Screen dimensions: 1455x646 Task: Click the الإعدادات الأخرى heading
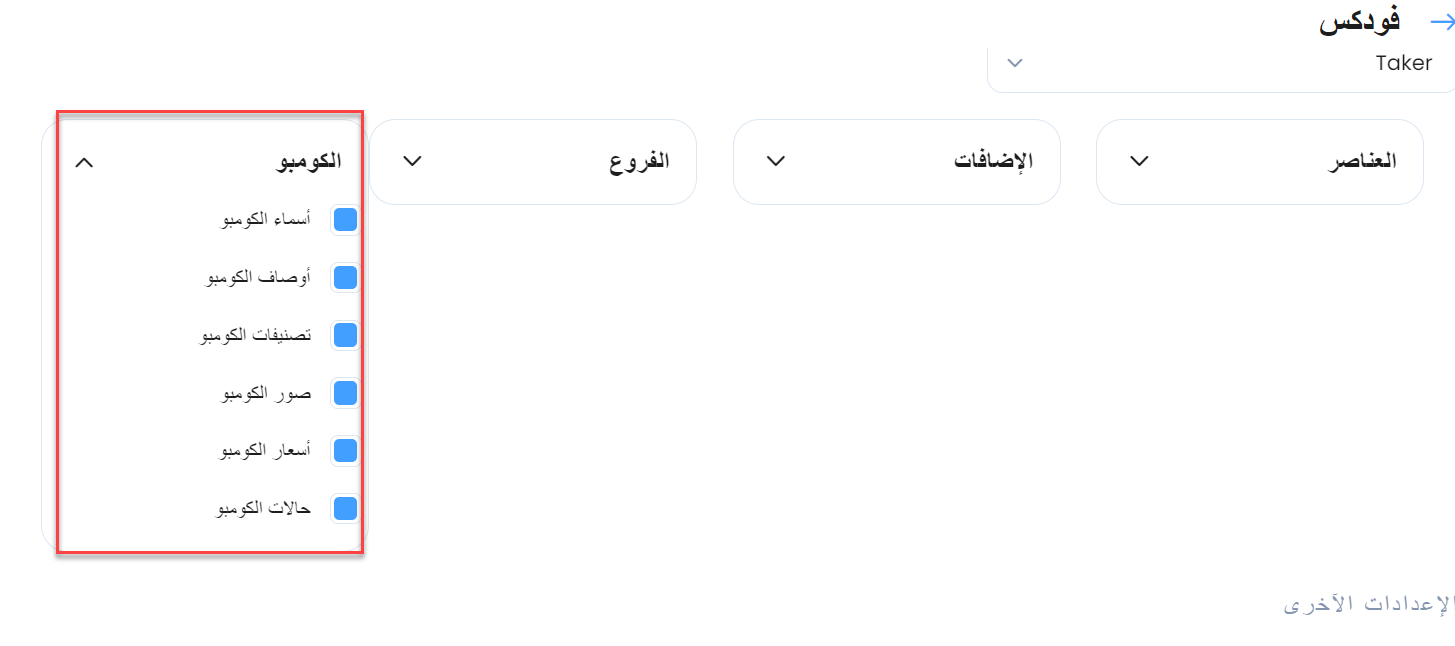pyautogui.click(x=1368, y=604)
